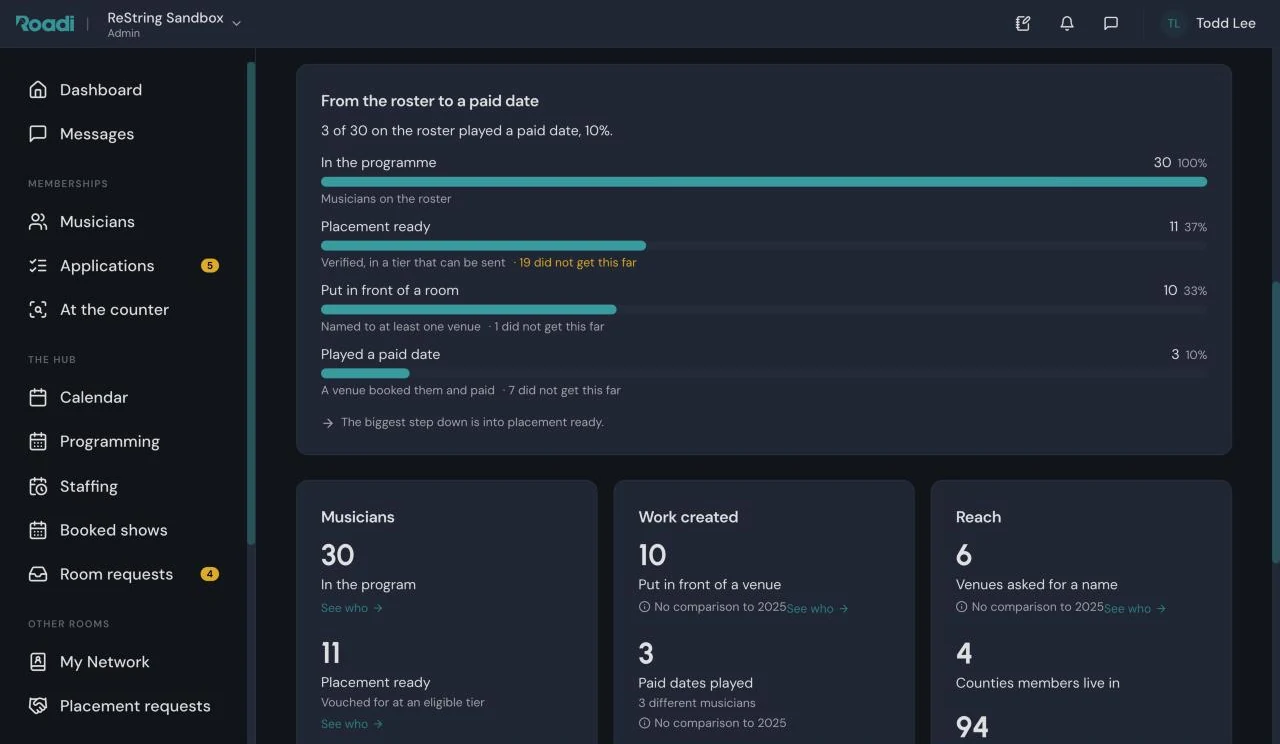This screenshot has height=744, width=1280.
Task: Open the notifications bell
Action: 1067,23
